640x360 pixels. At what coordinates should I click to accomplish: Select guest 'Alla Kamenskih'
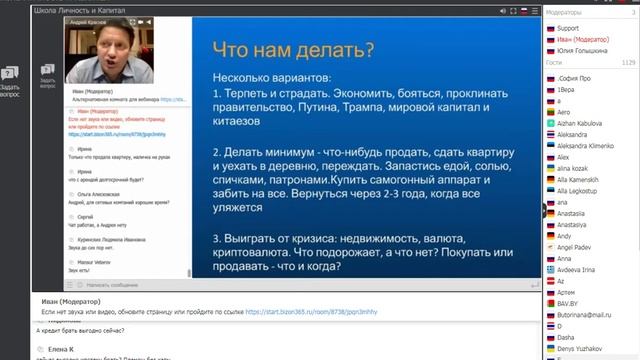click(x=578, y=180)
